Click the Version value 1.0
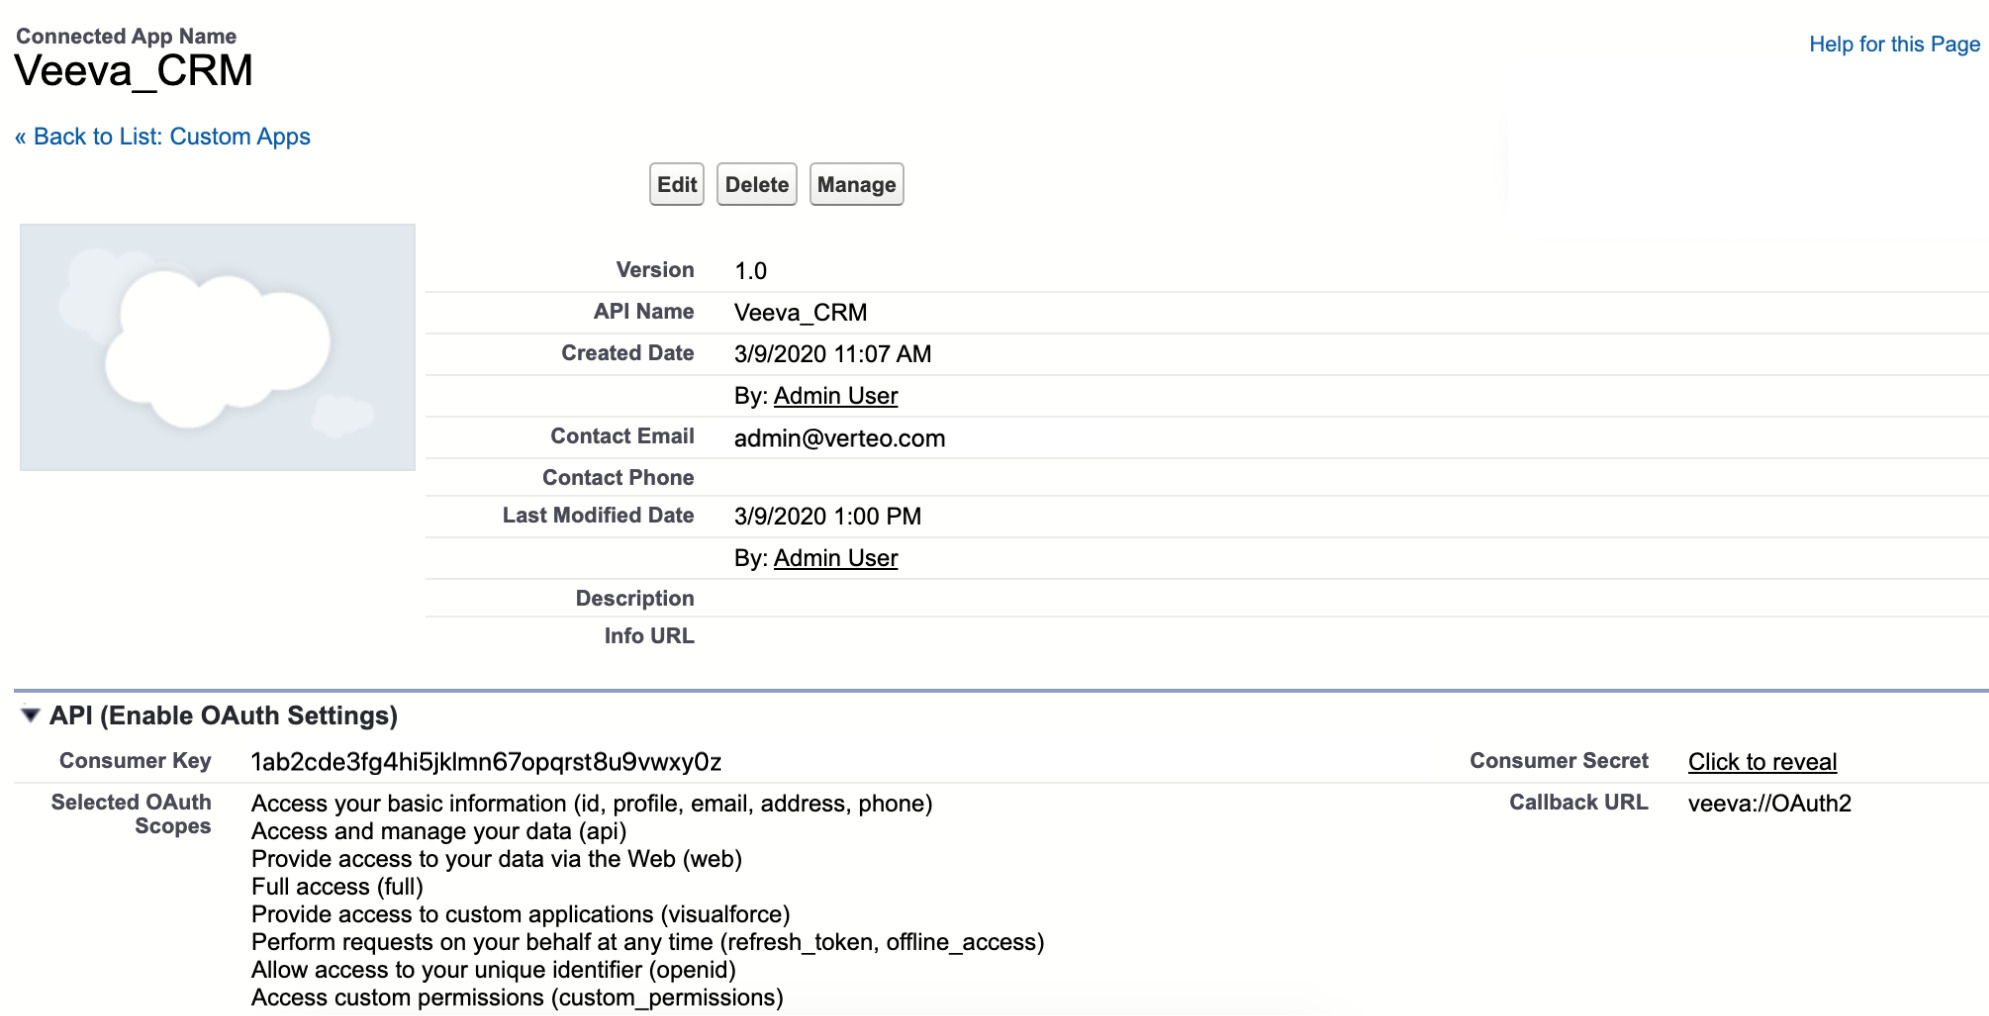The height and width of the screenshot is (1016, 1989). (750, 271)
